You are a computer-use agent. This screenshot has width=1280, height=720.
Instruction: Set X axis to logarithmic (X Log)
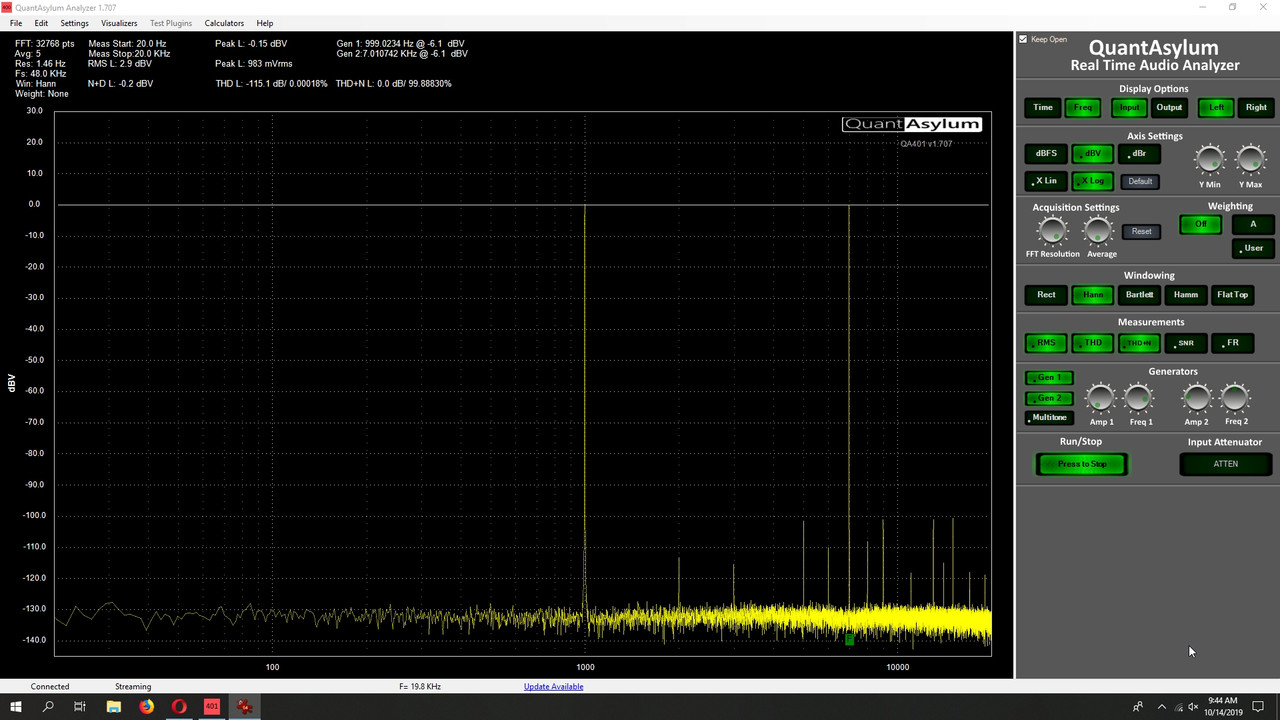1093,181
